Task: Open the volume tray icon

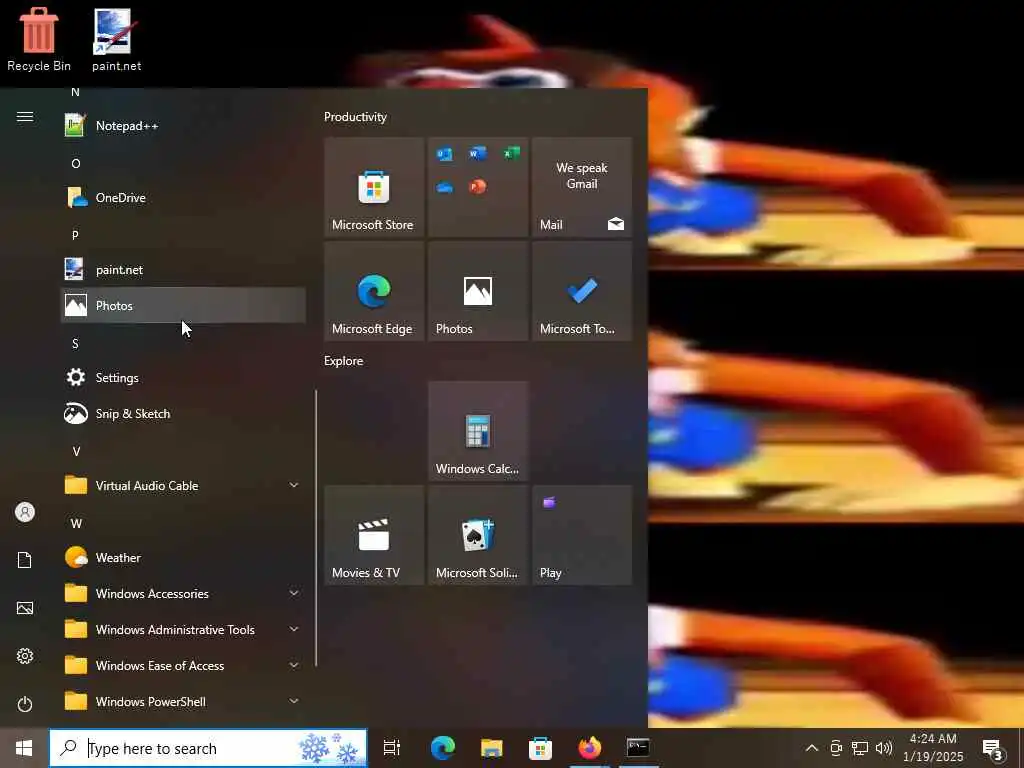Action: 883,748
